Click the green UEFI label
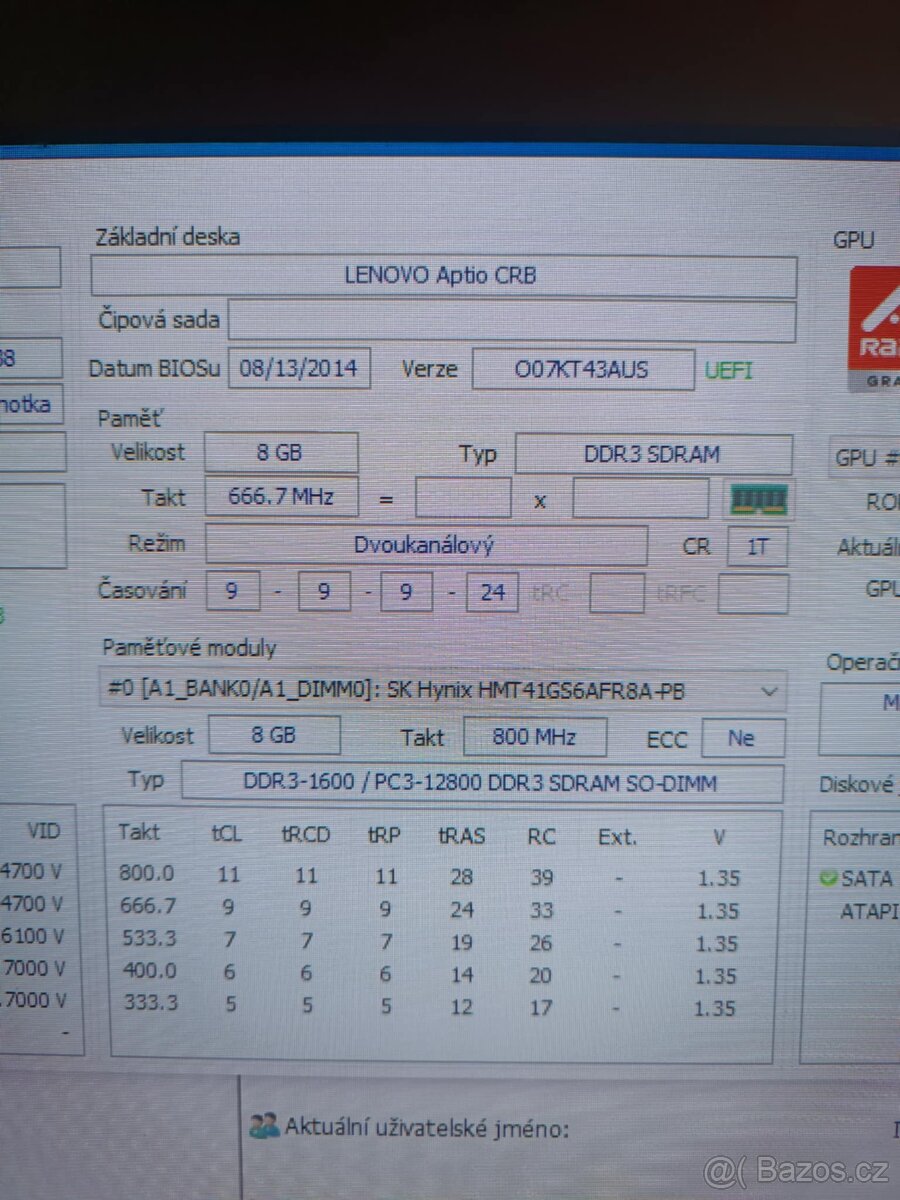The image size is (900, 1200). pos(729,370)
